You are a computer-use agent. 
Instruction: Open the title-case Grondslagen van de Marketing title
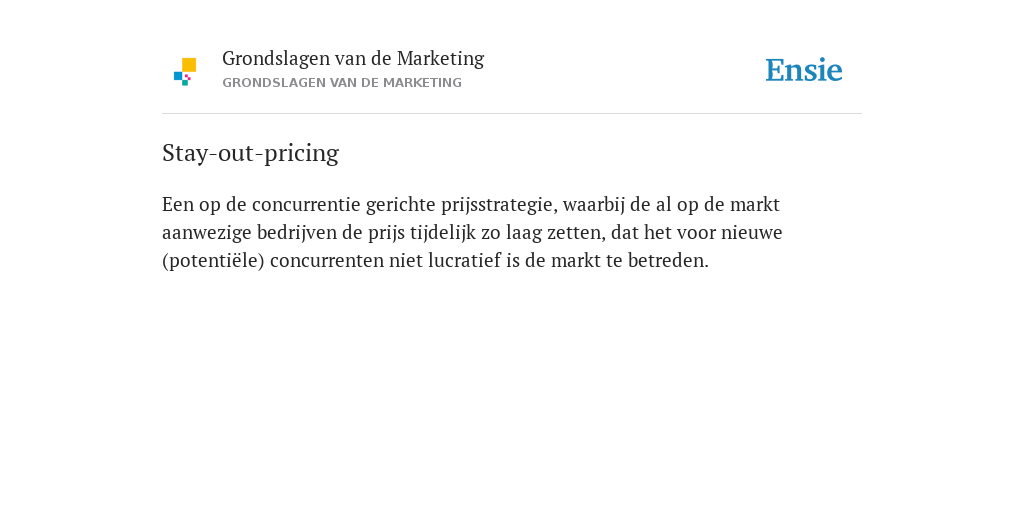[353, 59]
